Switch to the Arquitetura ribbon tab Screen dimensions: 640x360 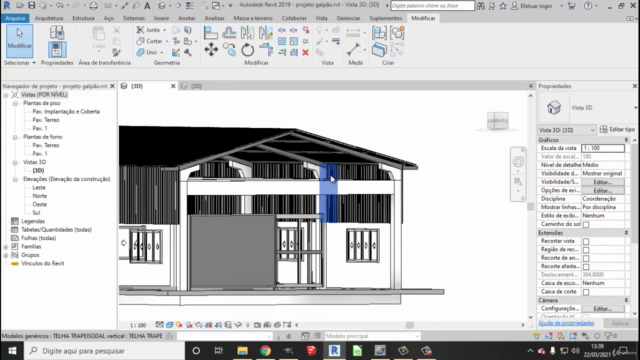49,18
